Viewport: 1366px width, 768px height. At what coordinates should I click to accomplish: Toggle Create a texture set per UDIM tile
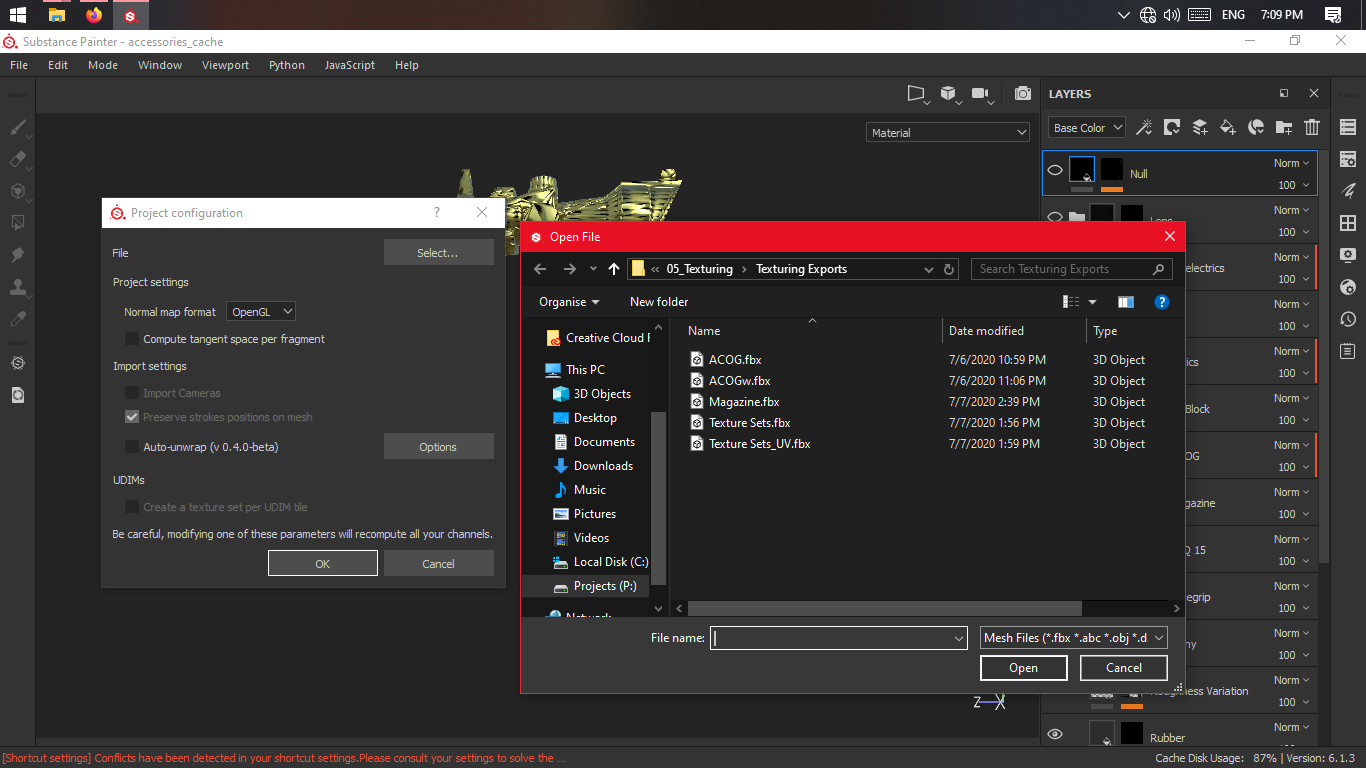click(x=132, y=507)
